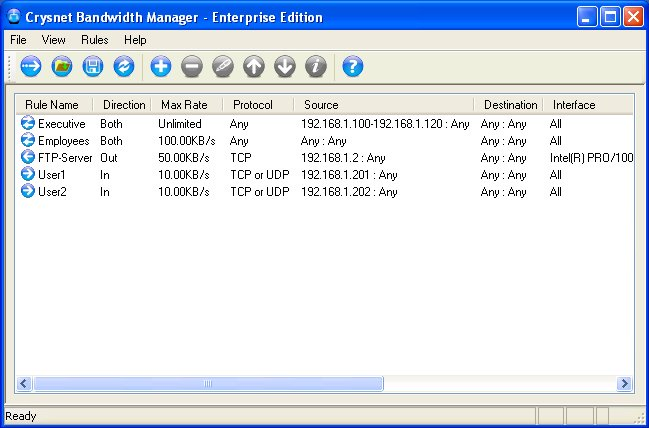This screenshot has height=428, width=649.
Task: Click the Intel(R) PRO/100 interface cell
Action: coord(591,158)
